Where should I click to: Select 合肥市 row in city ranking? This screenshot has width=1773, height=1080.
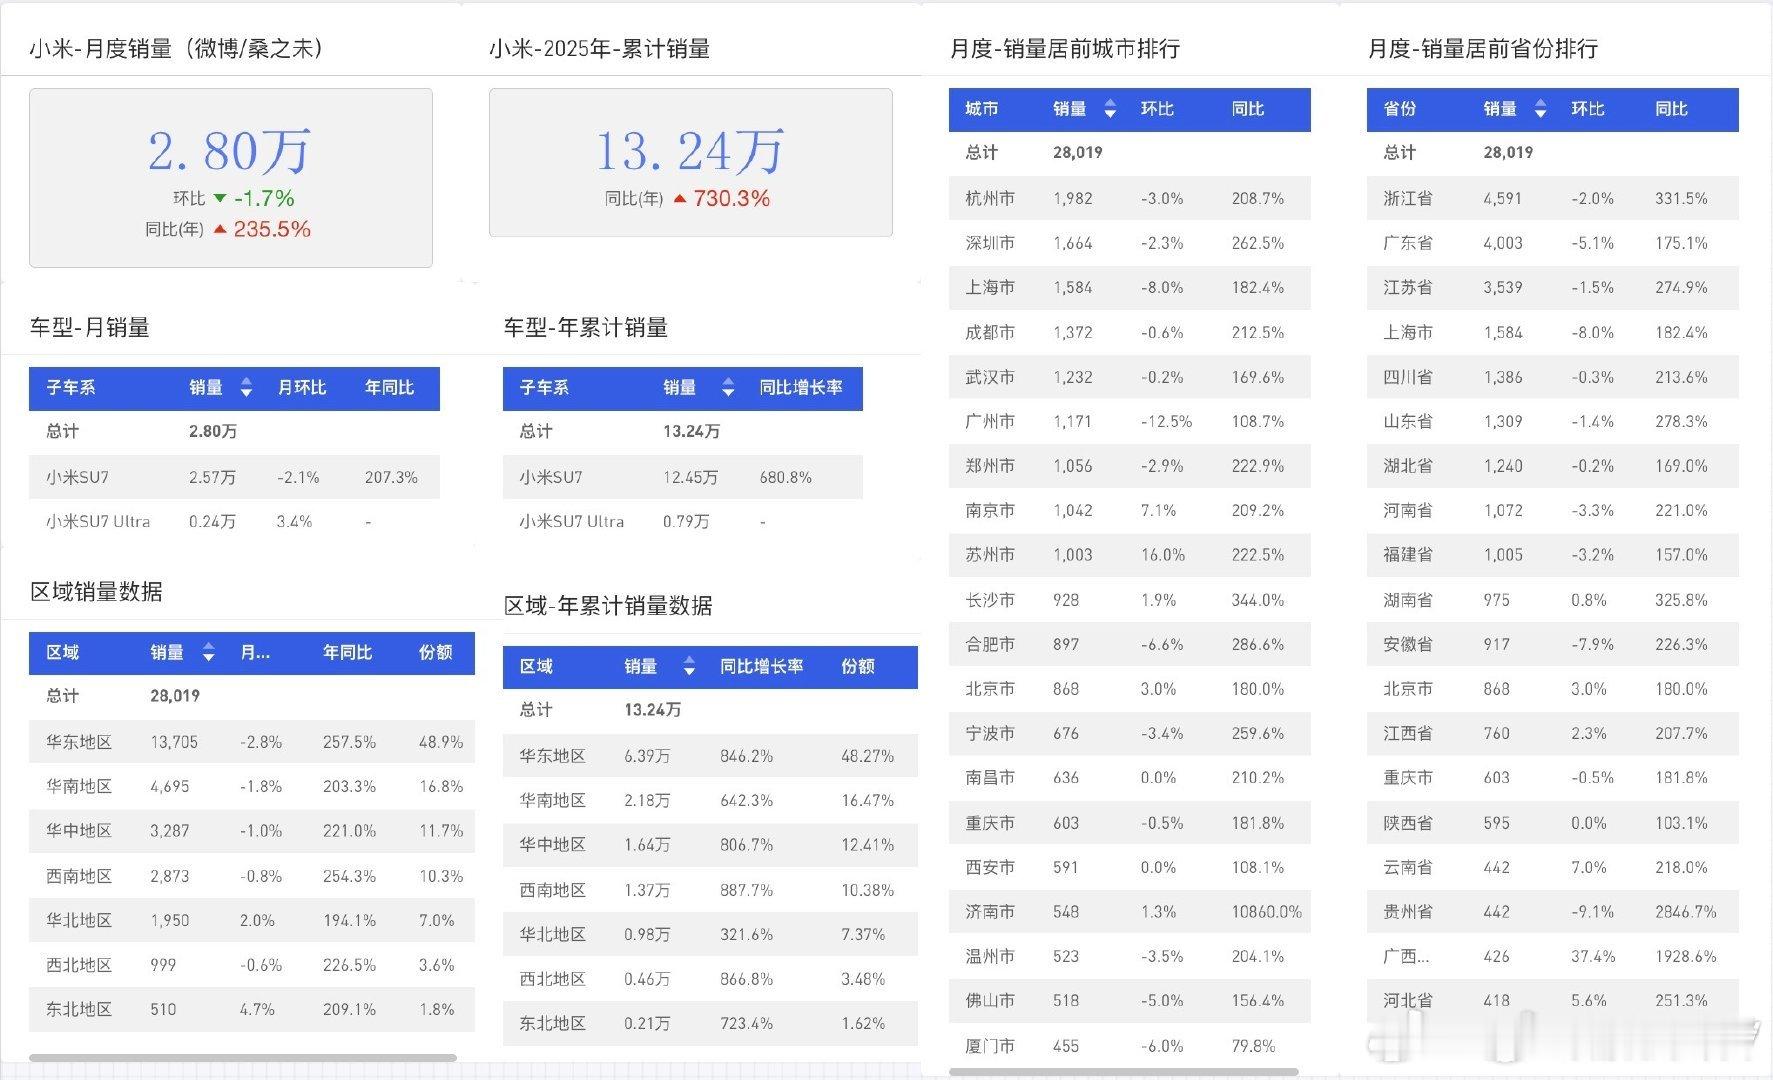pyautogui.click(x=1129, y=644)
